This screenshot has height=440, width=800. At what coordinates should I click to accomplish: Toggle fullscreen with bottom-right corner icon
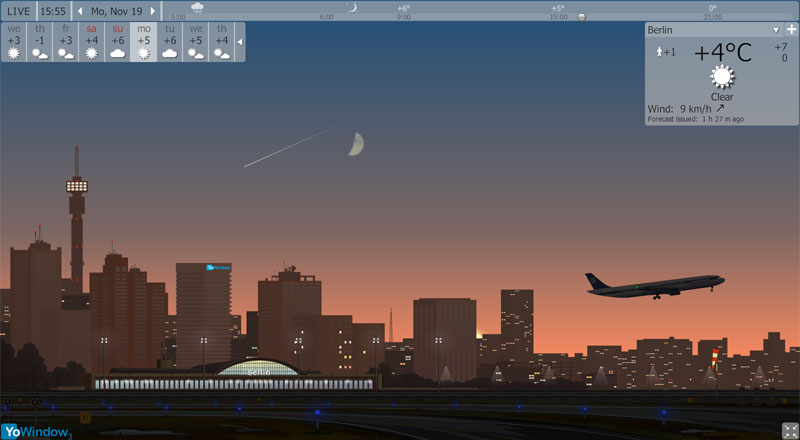pos(789,430)
